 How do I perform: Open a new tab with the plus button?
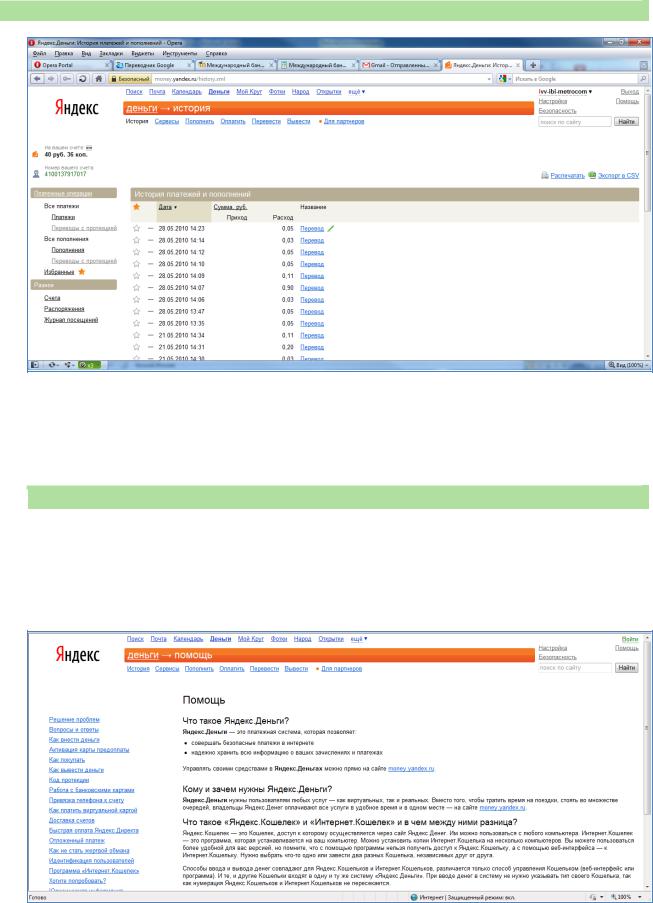coord(533,65)
